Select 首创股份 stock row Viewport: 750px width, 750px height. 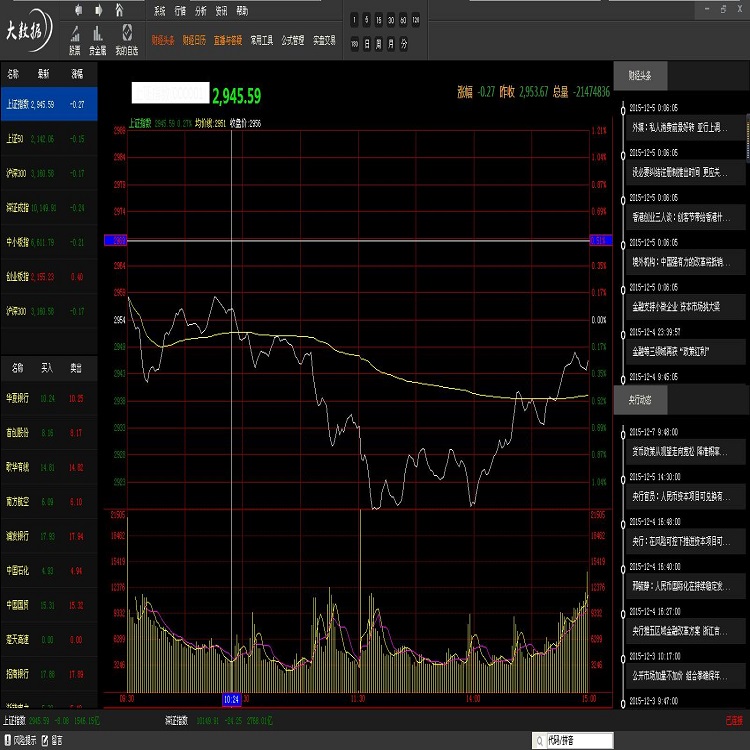click(x=49, y=432)
